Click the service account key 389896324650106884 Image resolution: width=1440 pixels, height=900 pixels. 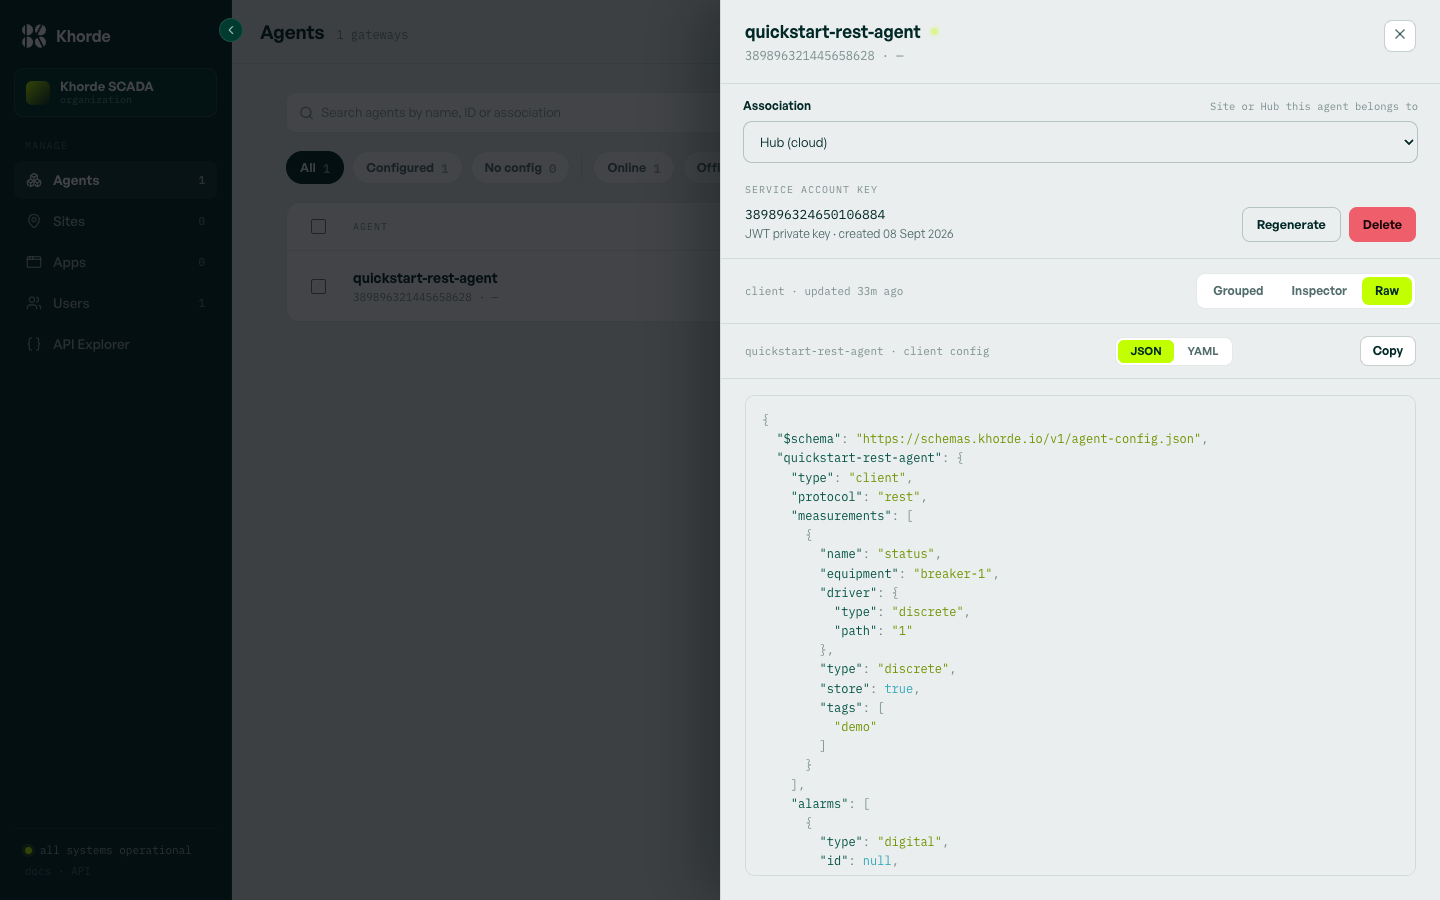[x=815, y=215]
